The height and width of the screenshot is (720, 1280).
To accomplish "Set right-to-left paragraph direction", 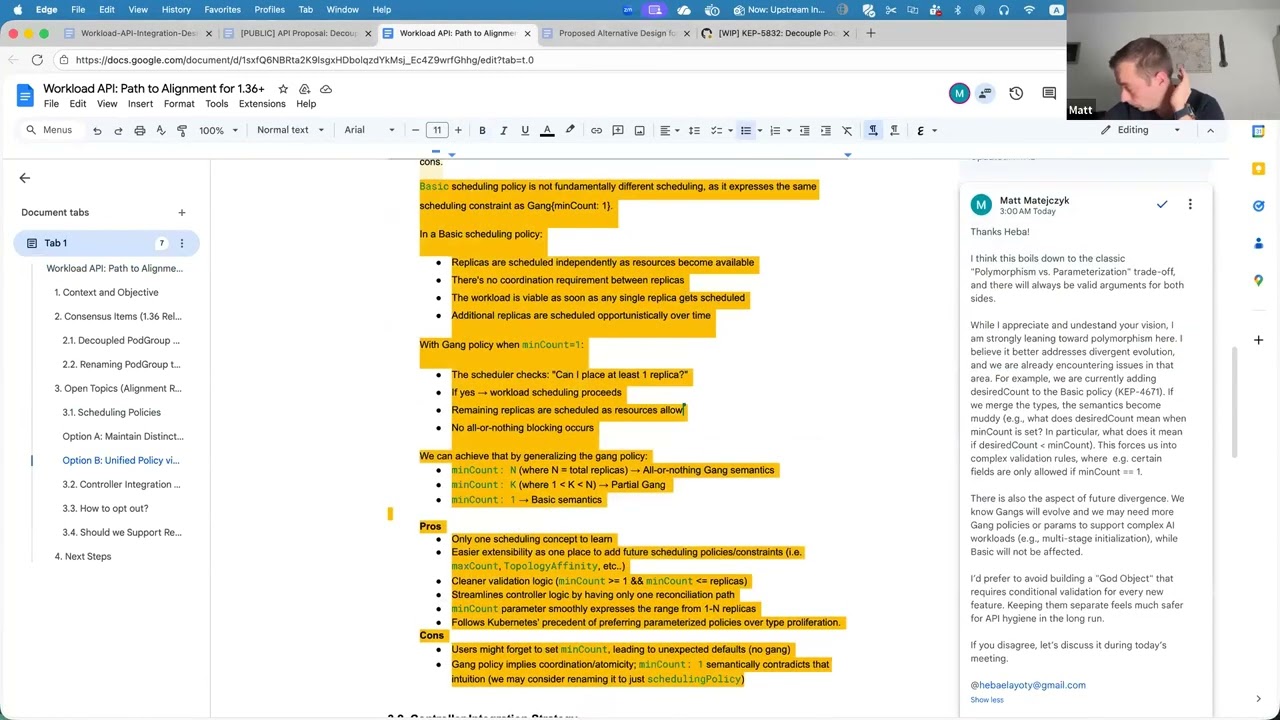I will (894, 130).
